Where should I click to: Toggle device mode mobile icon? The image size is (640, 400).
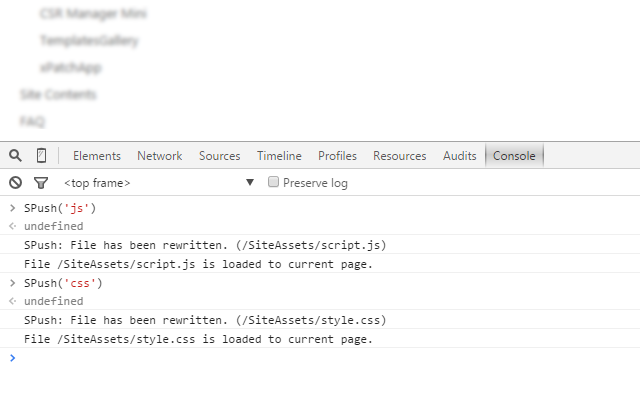coord(41,156)
